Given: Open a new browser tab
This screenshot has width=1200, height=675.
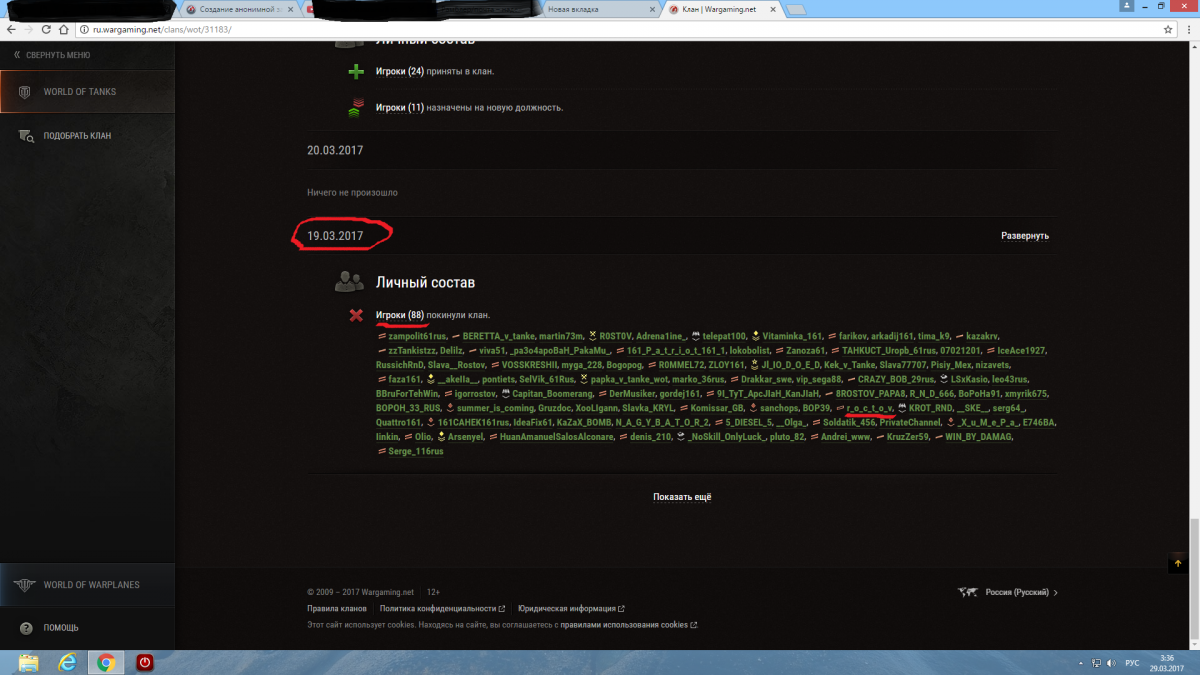Looking at the screenshot, I should click(797, 9).
